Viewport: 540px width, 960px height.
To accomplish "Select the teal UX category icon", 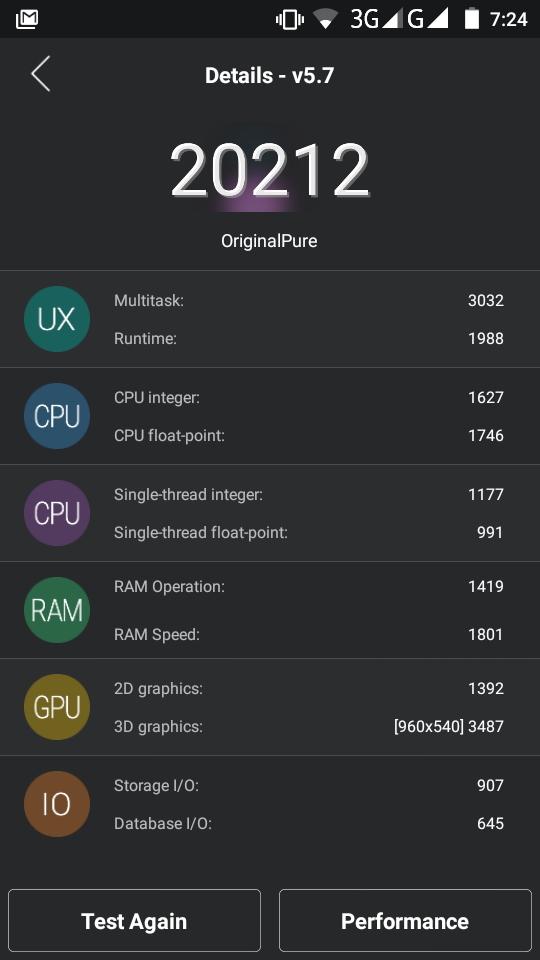I will point(57,319).
